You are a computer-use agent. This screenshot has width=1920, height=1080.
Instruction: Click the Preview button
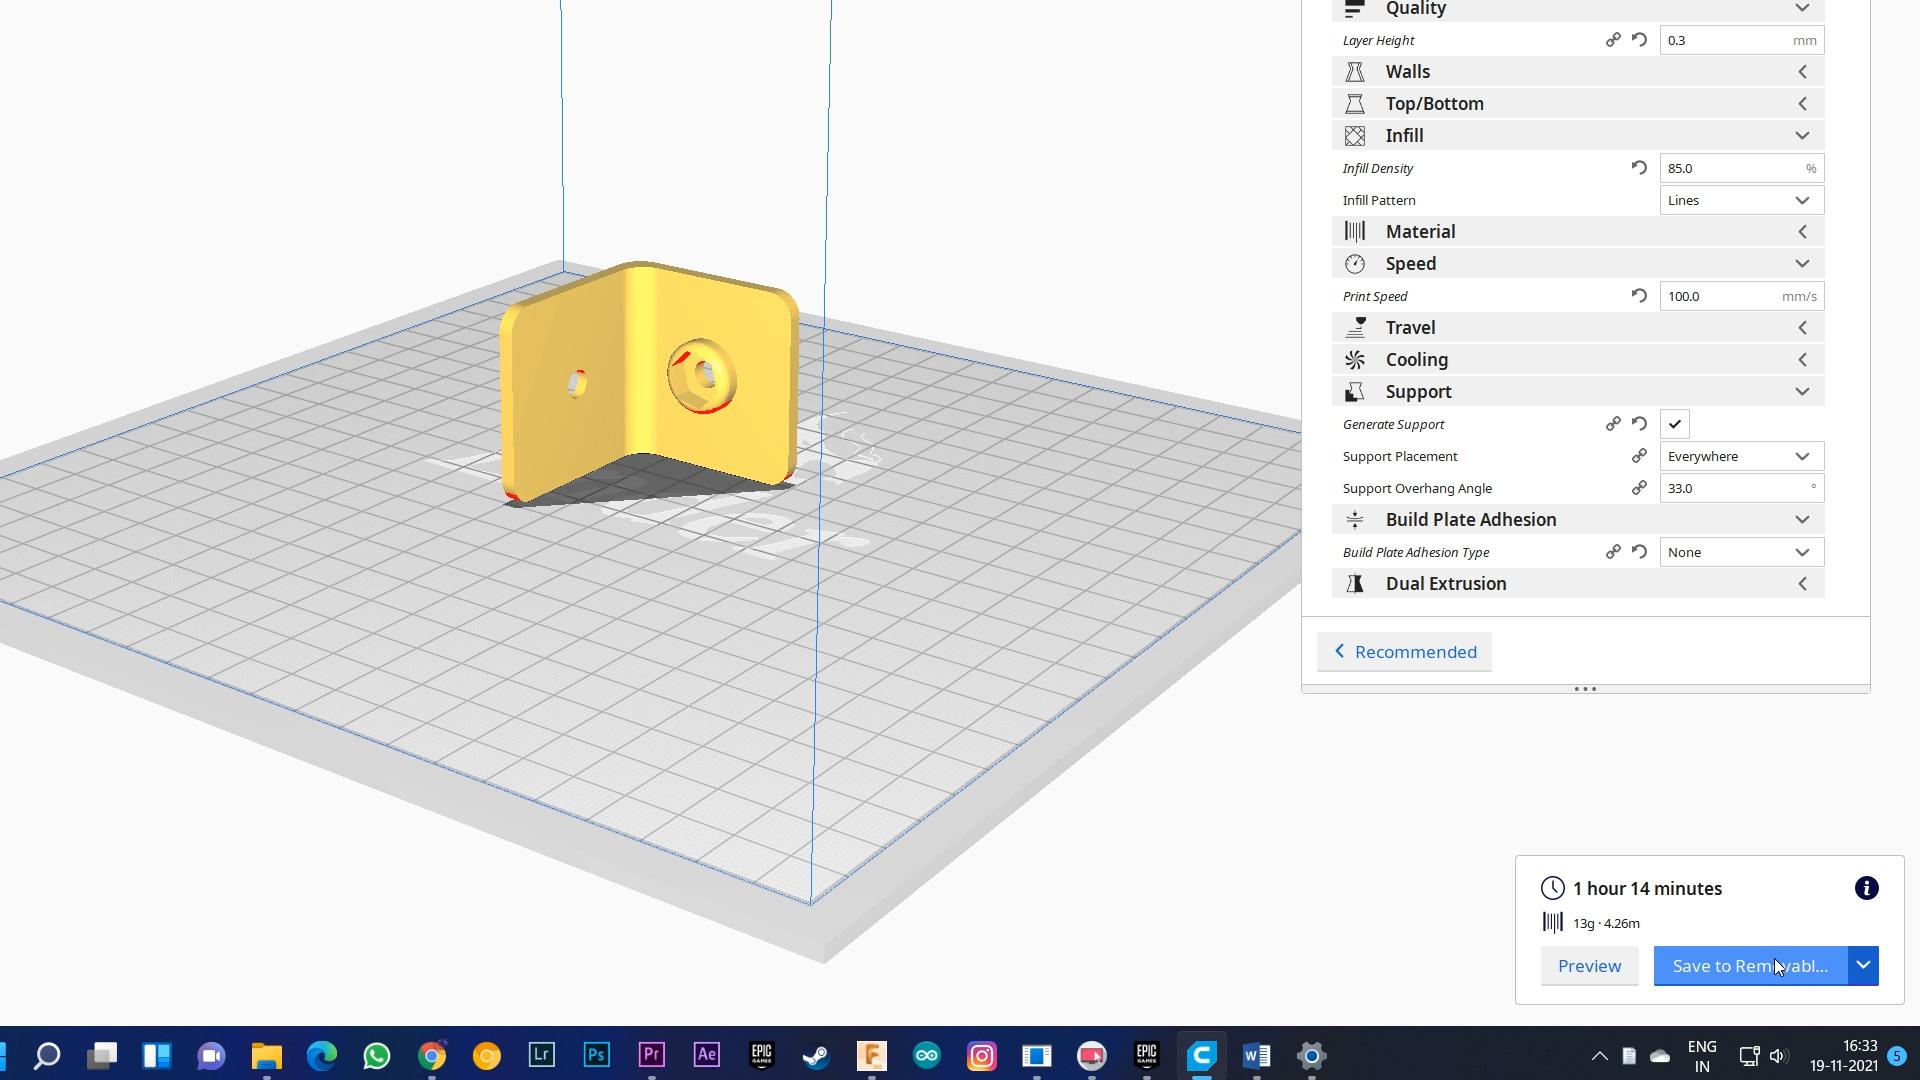[1589, 965]
